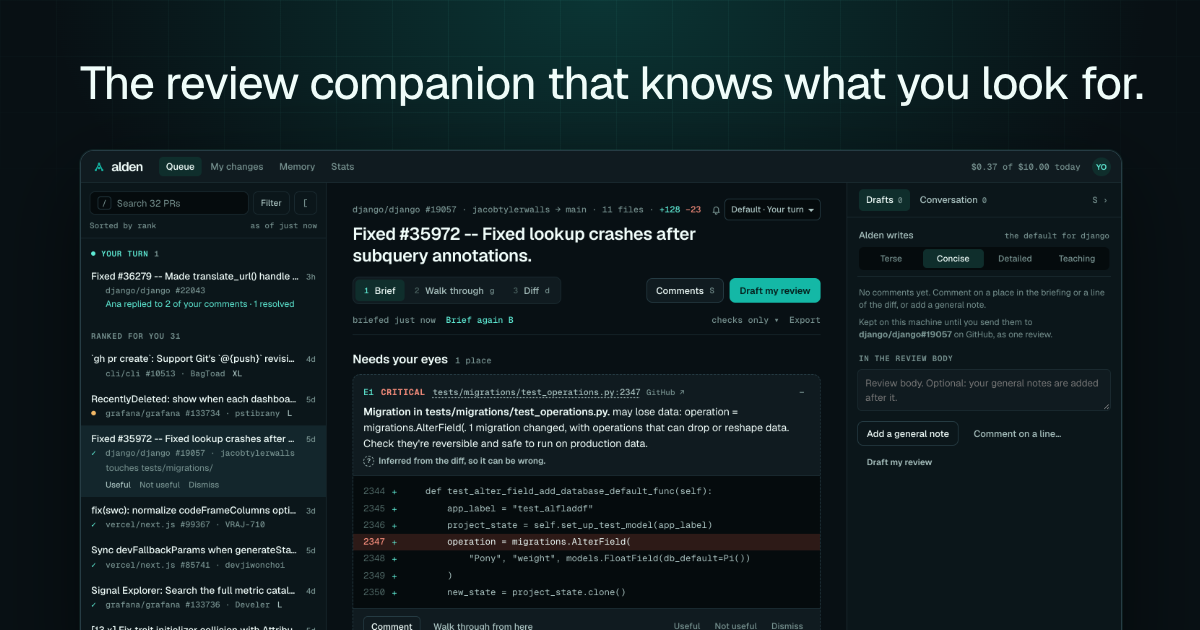Click the Comments button
Screen dimensions: 1200x630
[685, 291]
